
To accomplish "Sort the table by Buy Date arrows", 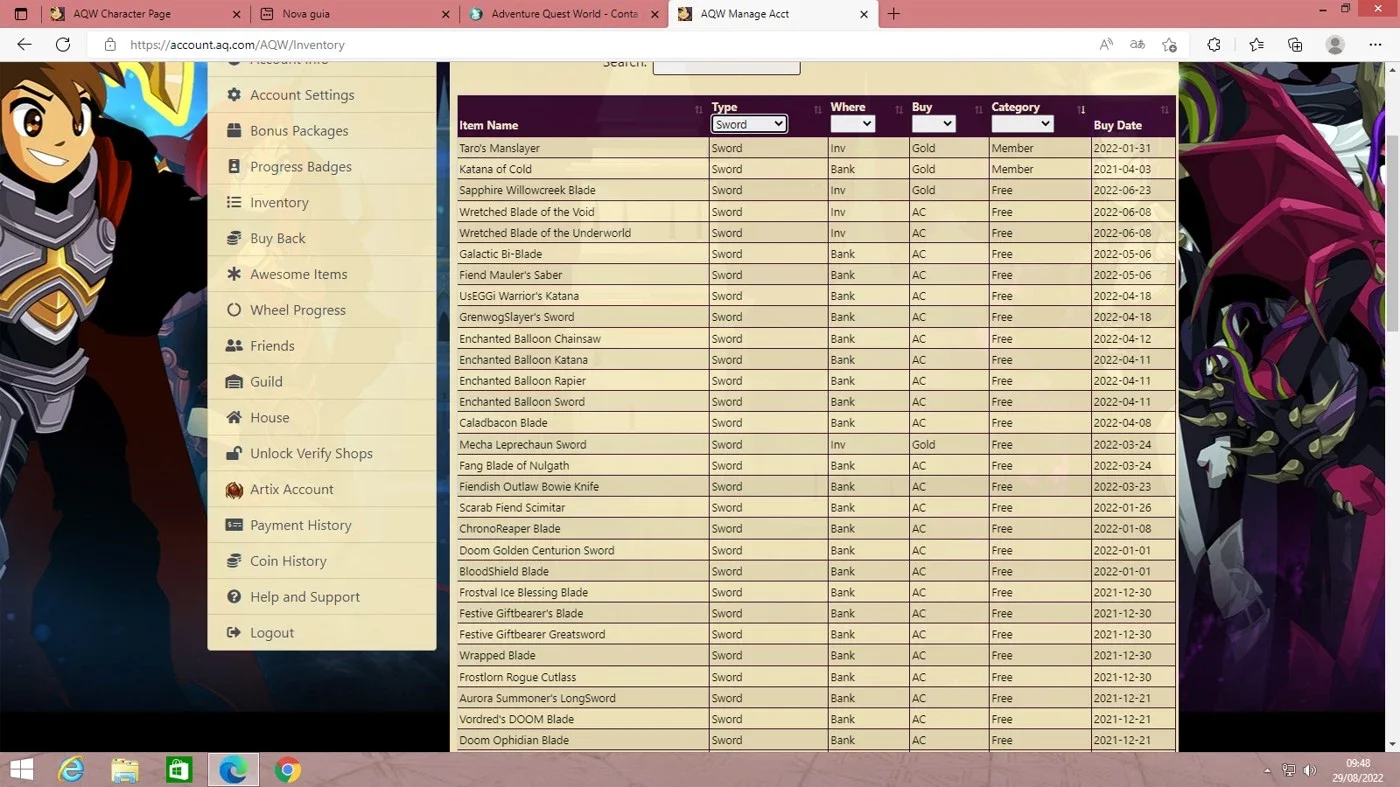I will [x=1164, y=110].
